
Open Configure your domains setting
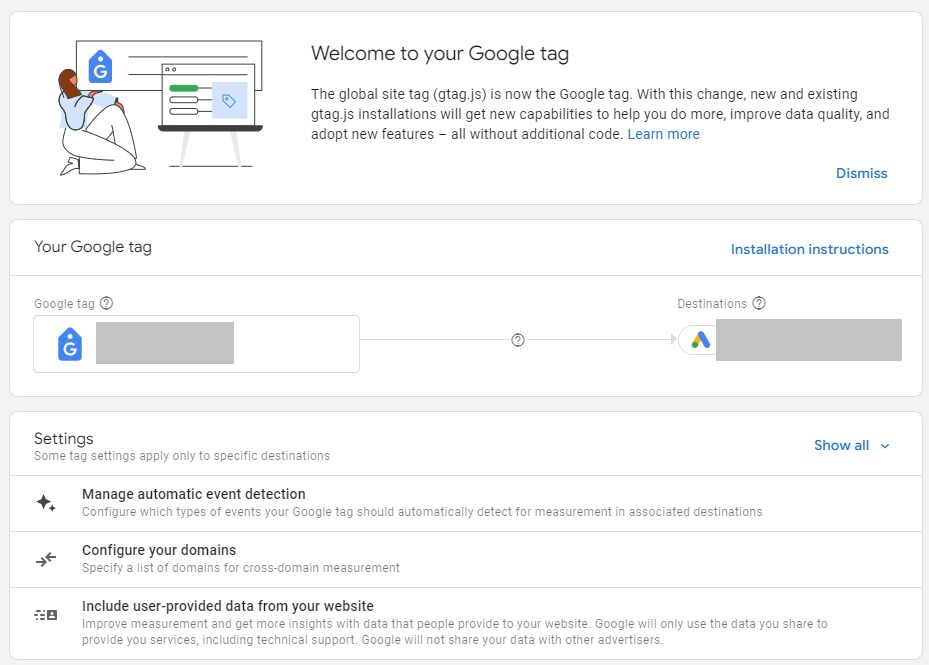pyautogui.click(x=159, y=550)
